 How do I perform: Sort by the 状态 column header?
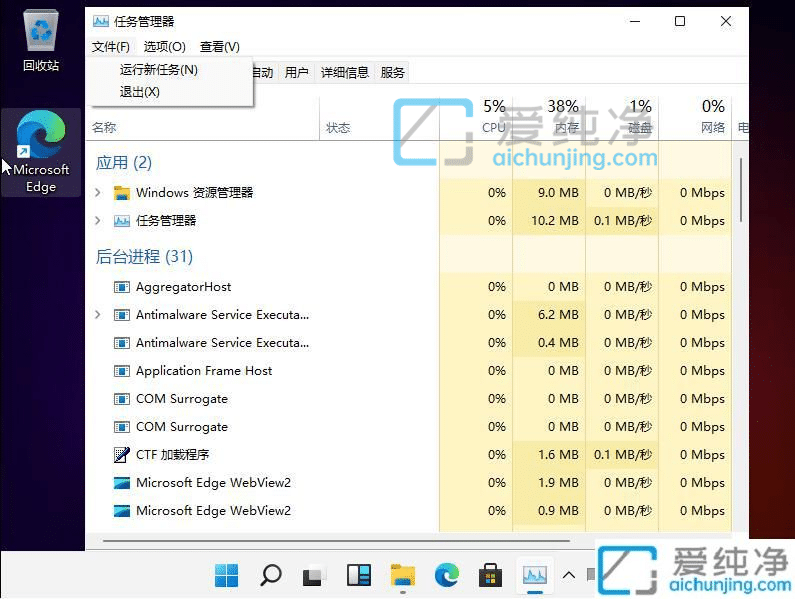[x=379, y=127]
